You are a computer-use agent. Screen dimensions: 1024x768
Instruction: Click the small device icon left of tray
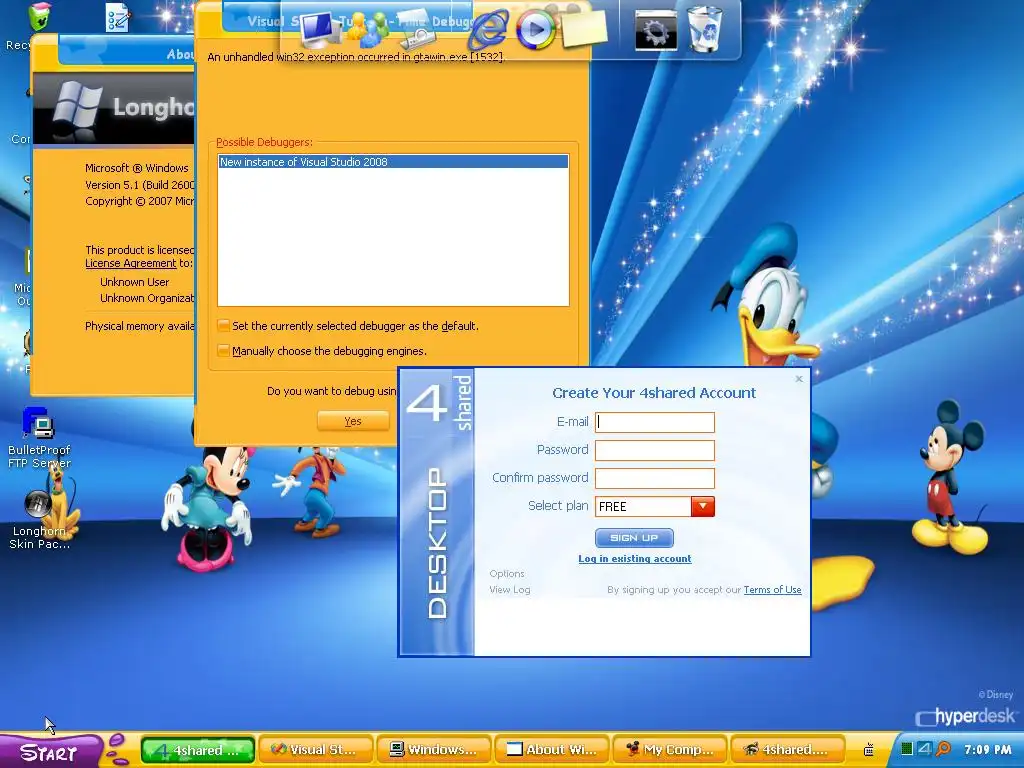pos(869,750)
